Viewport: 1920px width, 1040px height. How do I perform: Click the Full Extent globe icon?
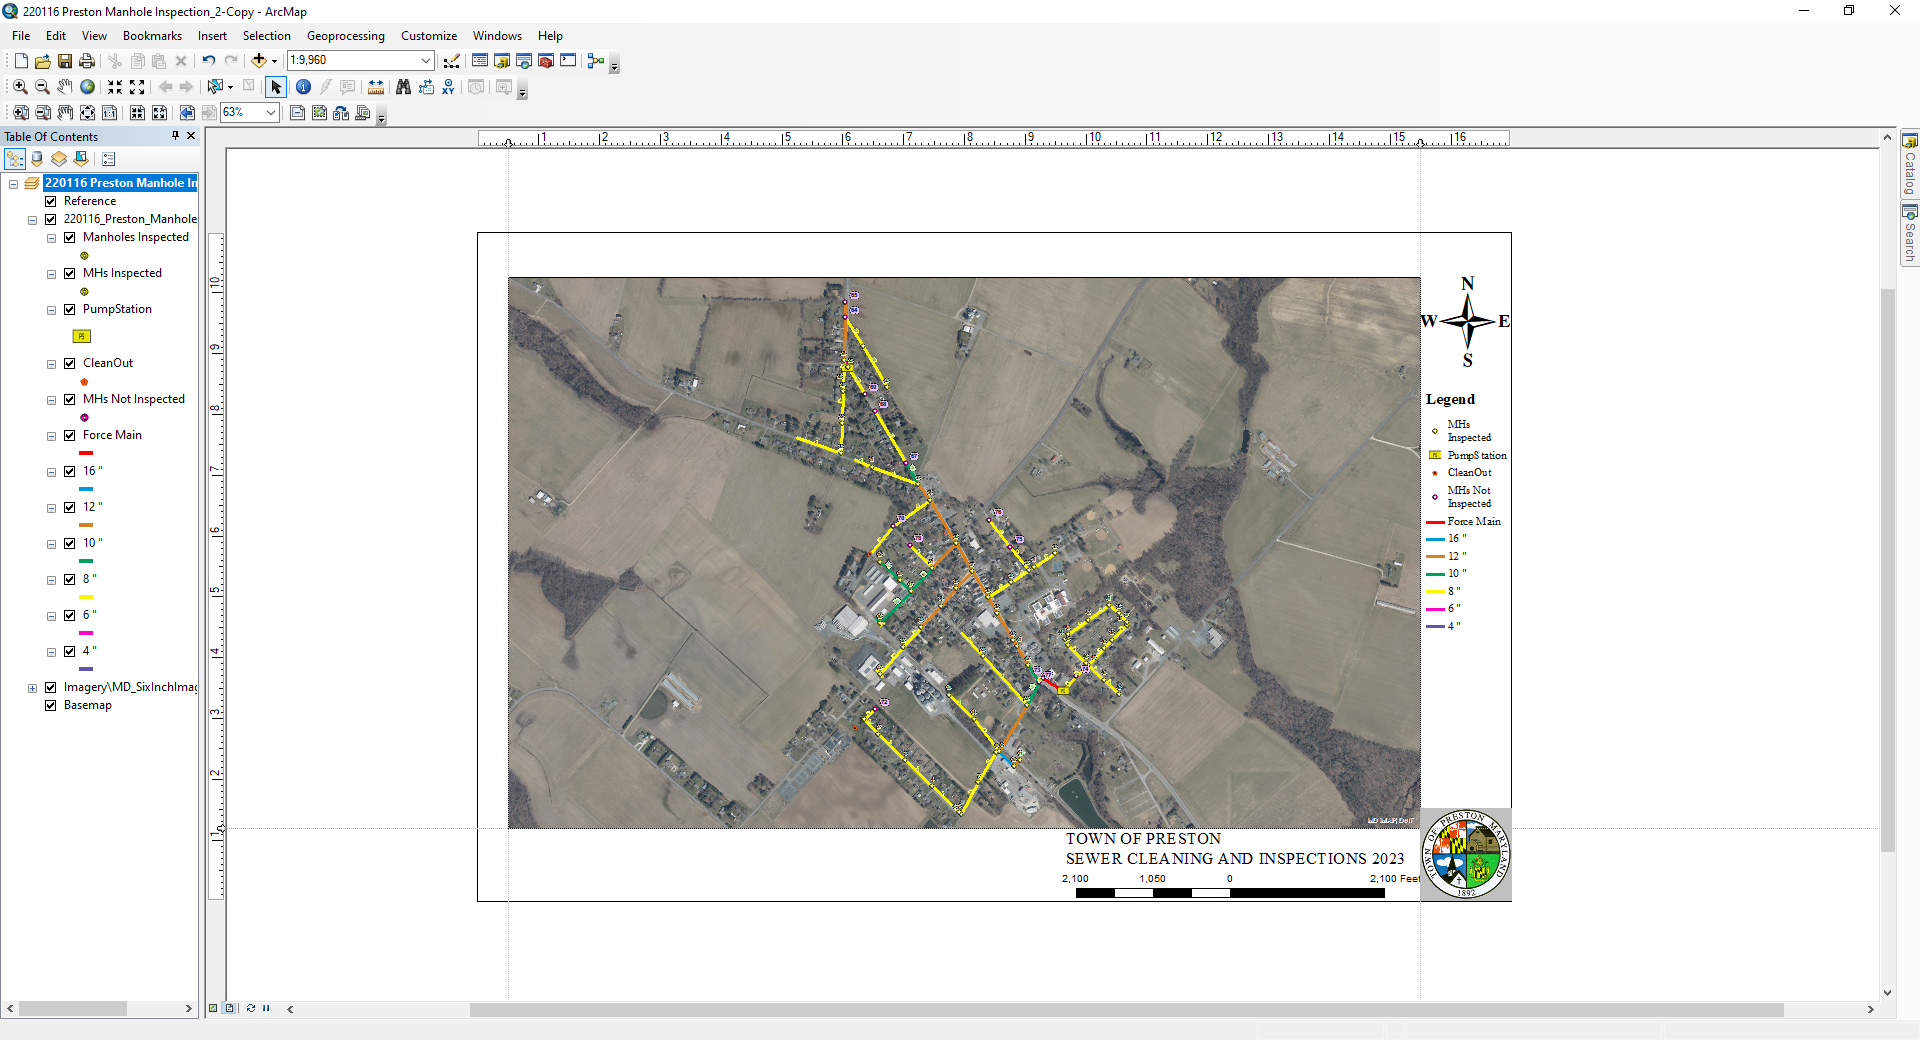pos(88,87)
